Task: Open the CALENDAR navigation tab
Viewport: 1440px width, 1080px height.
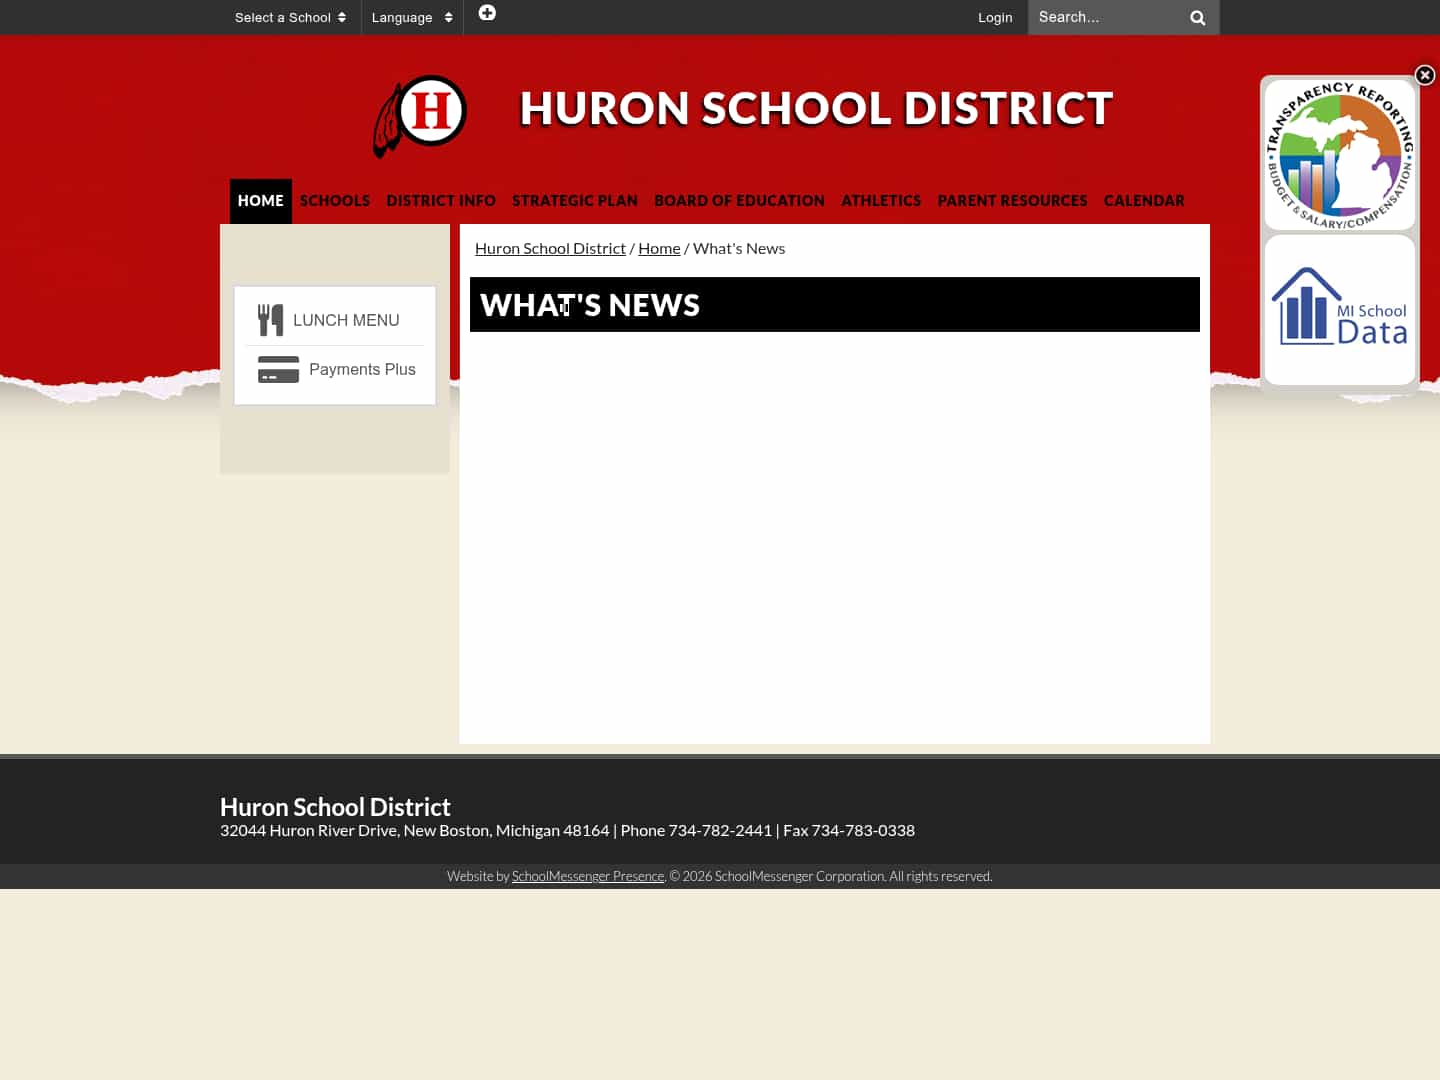Action: 1144,200
